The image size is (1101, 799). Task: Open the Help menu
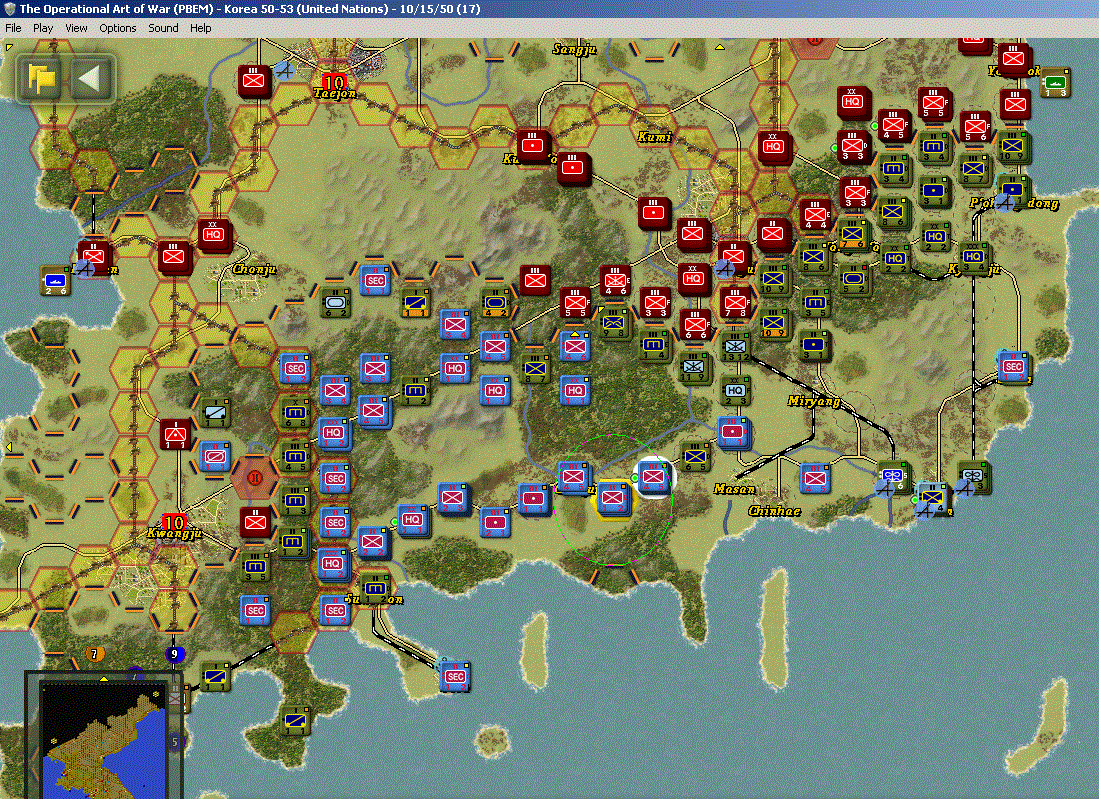pos(200,28)
